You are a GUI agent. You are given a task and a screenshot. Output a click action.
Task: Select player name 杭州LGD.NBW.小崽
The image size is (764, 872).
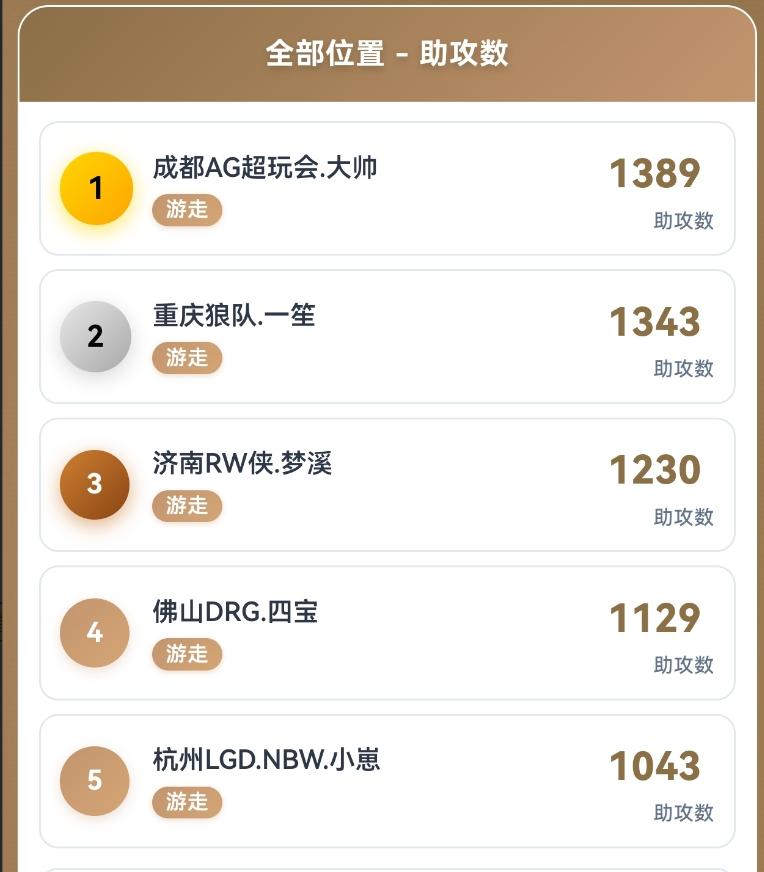tap(267, 759)
